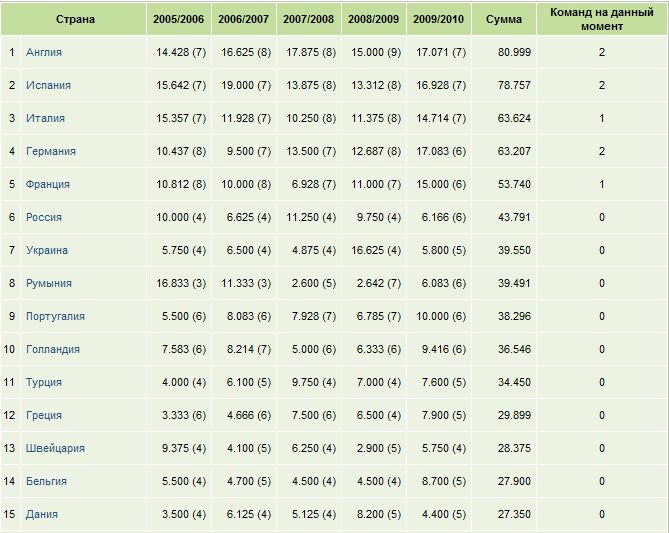The height and width of the screenshot is (533, 669).
Task: Open the Голландия country link
Action: point(53,349)
